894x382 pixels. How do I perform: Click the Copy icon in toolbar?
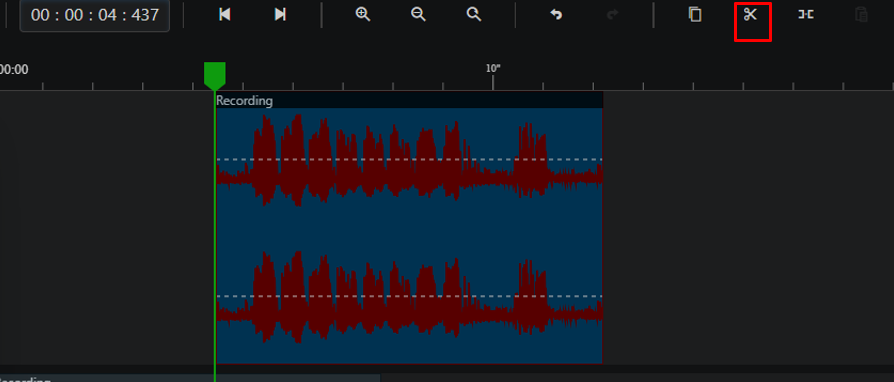pos(694,15)
